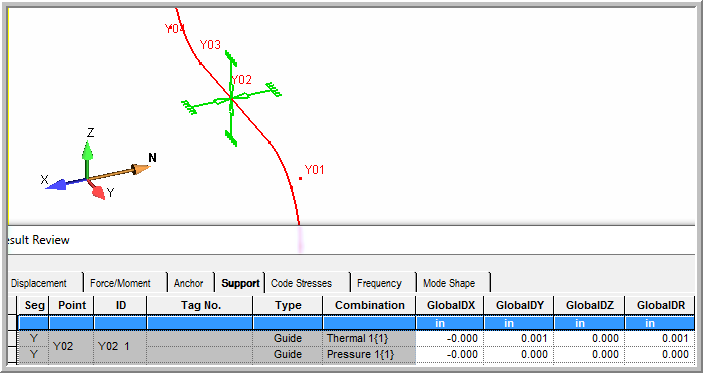Screen dimensions: 703x373
Task: Click the GlobalDY column header
Action: pos(519,305)
